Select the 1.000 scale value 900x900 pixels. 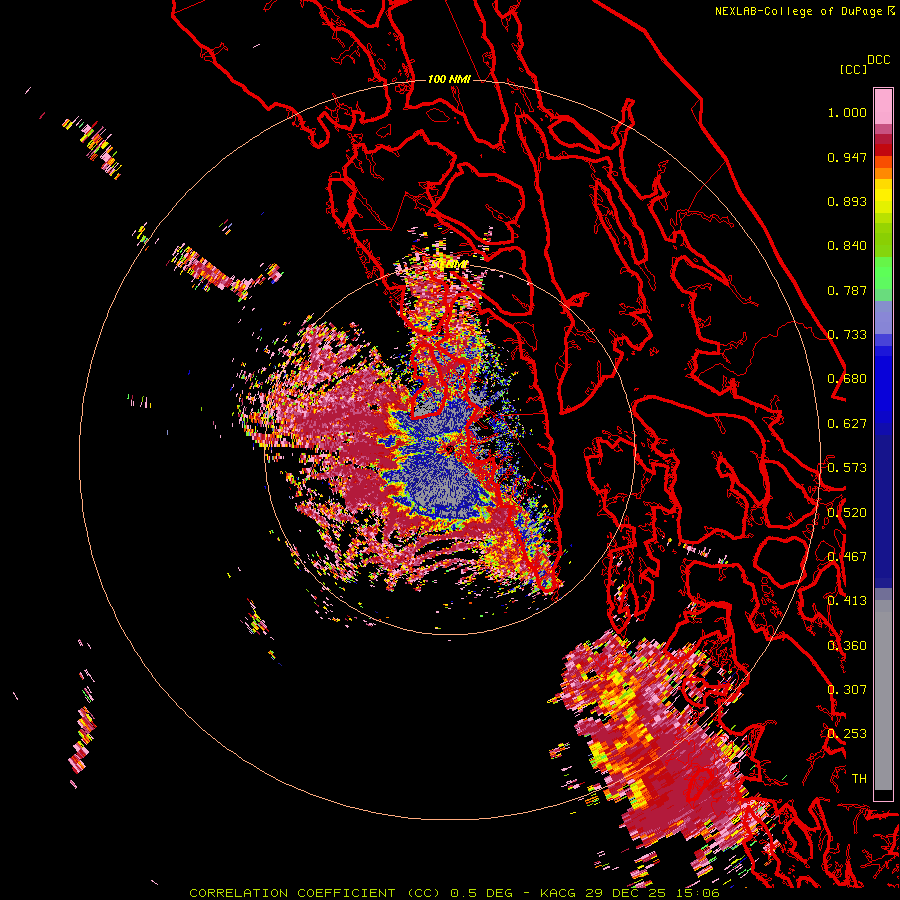(x=847, y=112)
